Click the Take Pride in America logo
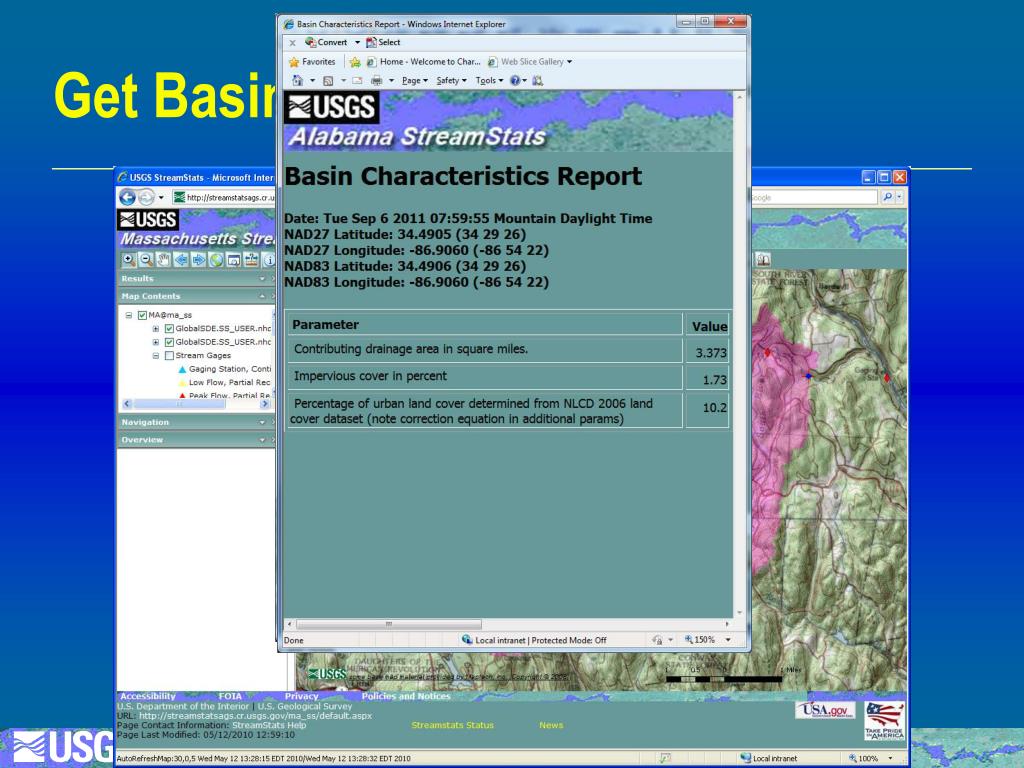 (885, 721)
